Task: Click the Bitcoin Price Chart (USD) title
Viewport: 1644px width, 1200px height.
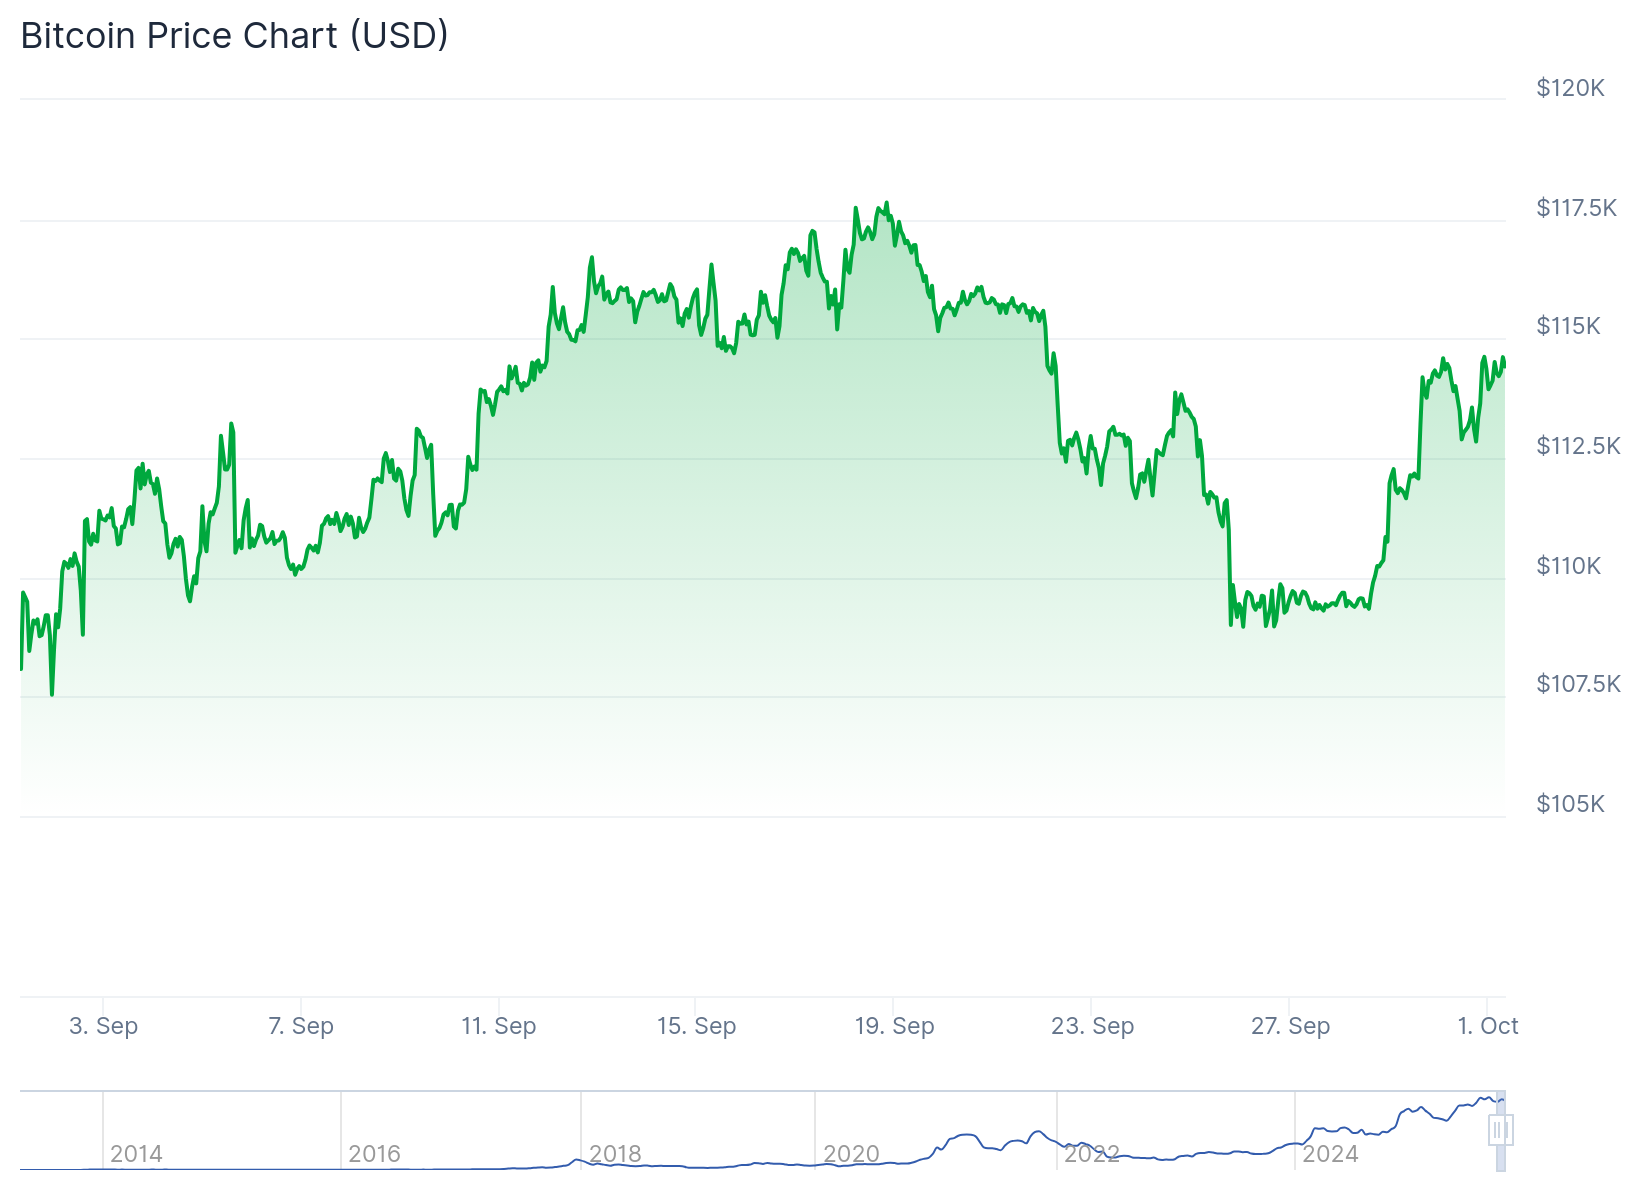Action: point(234,36)
